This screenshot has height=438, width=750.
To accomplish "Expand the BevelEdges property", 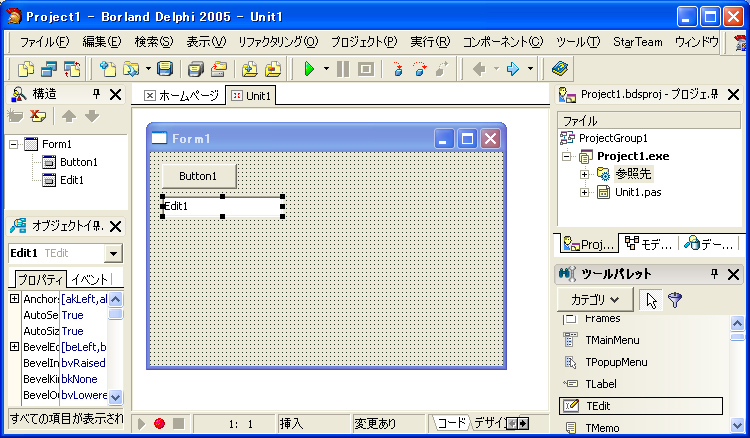I will click(x=14, y=347).
